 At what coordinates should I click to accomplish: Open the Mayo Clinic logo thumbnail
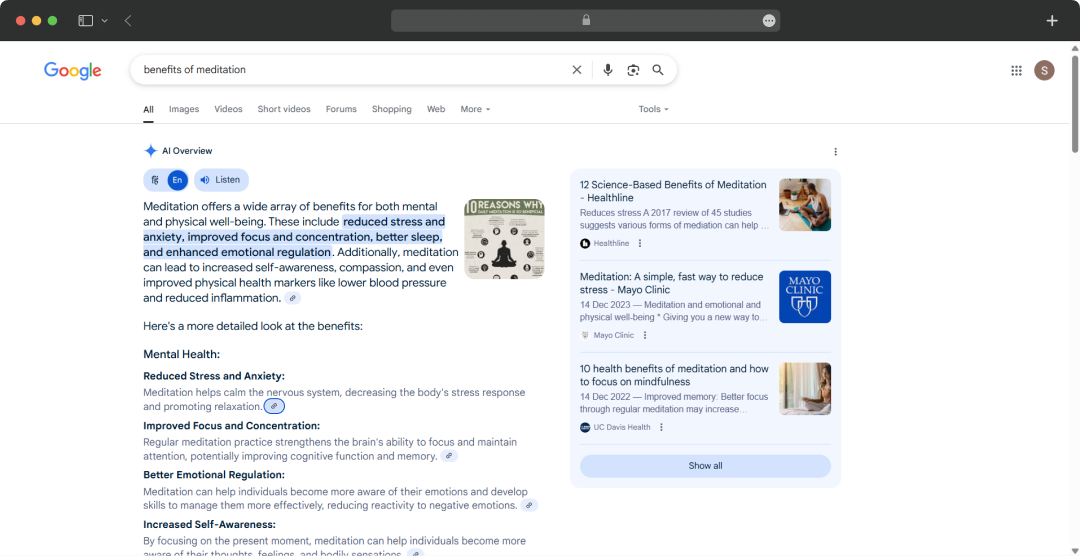click(804, 297)
